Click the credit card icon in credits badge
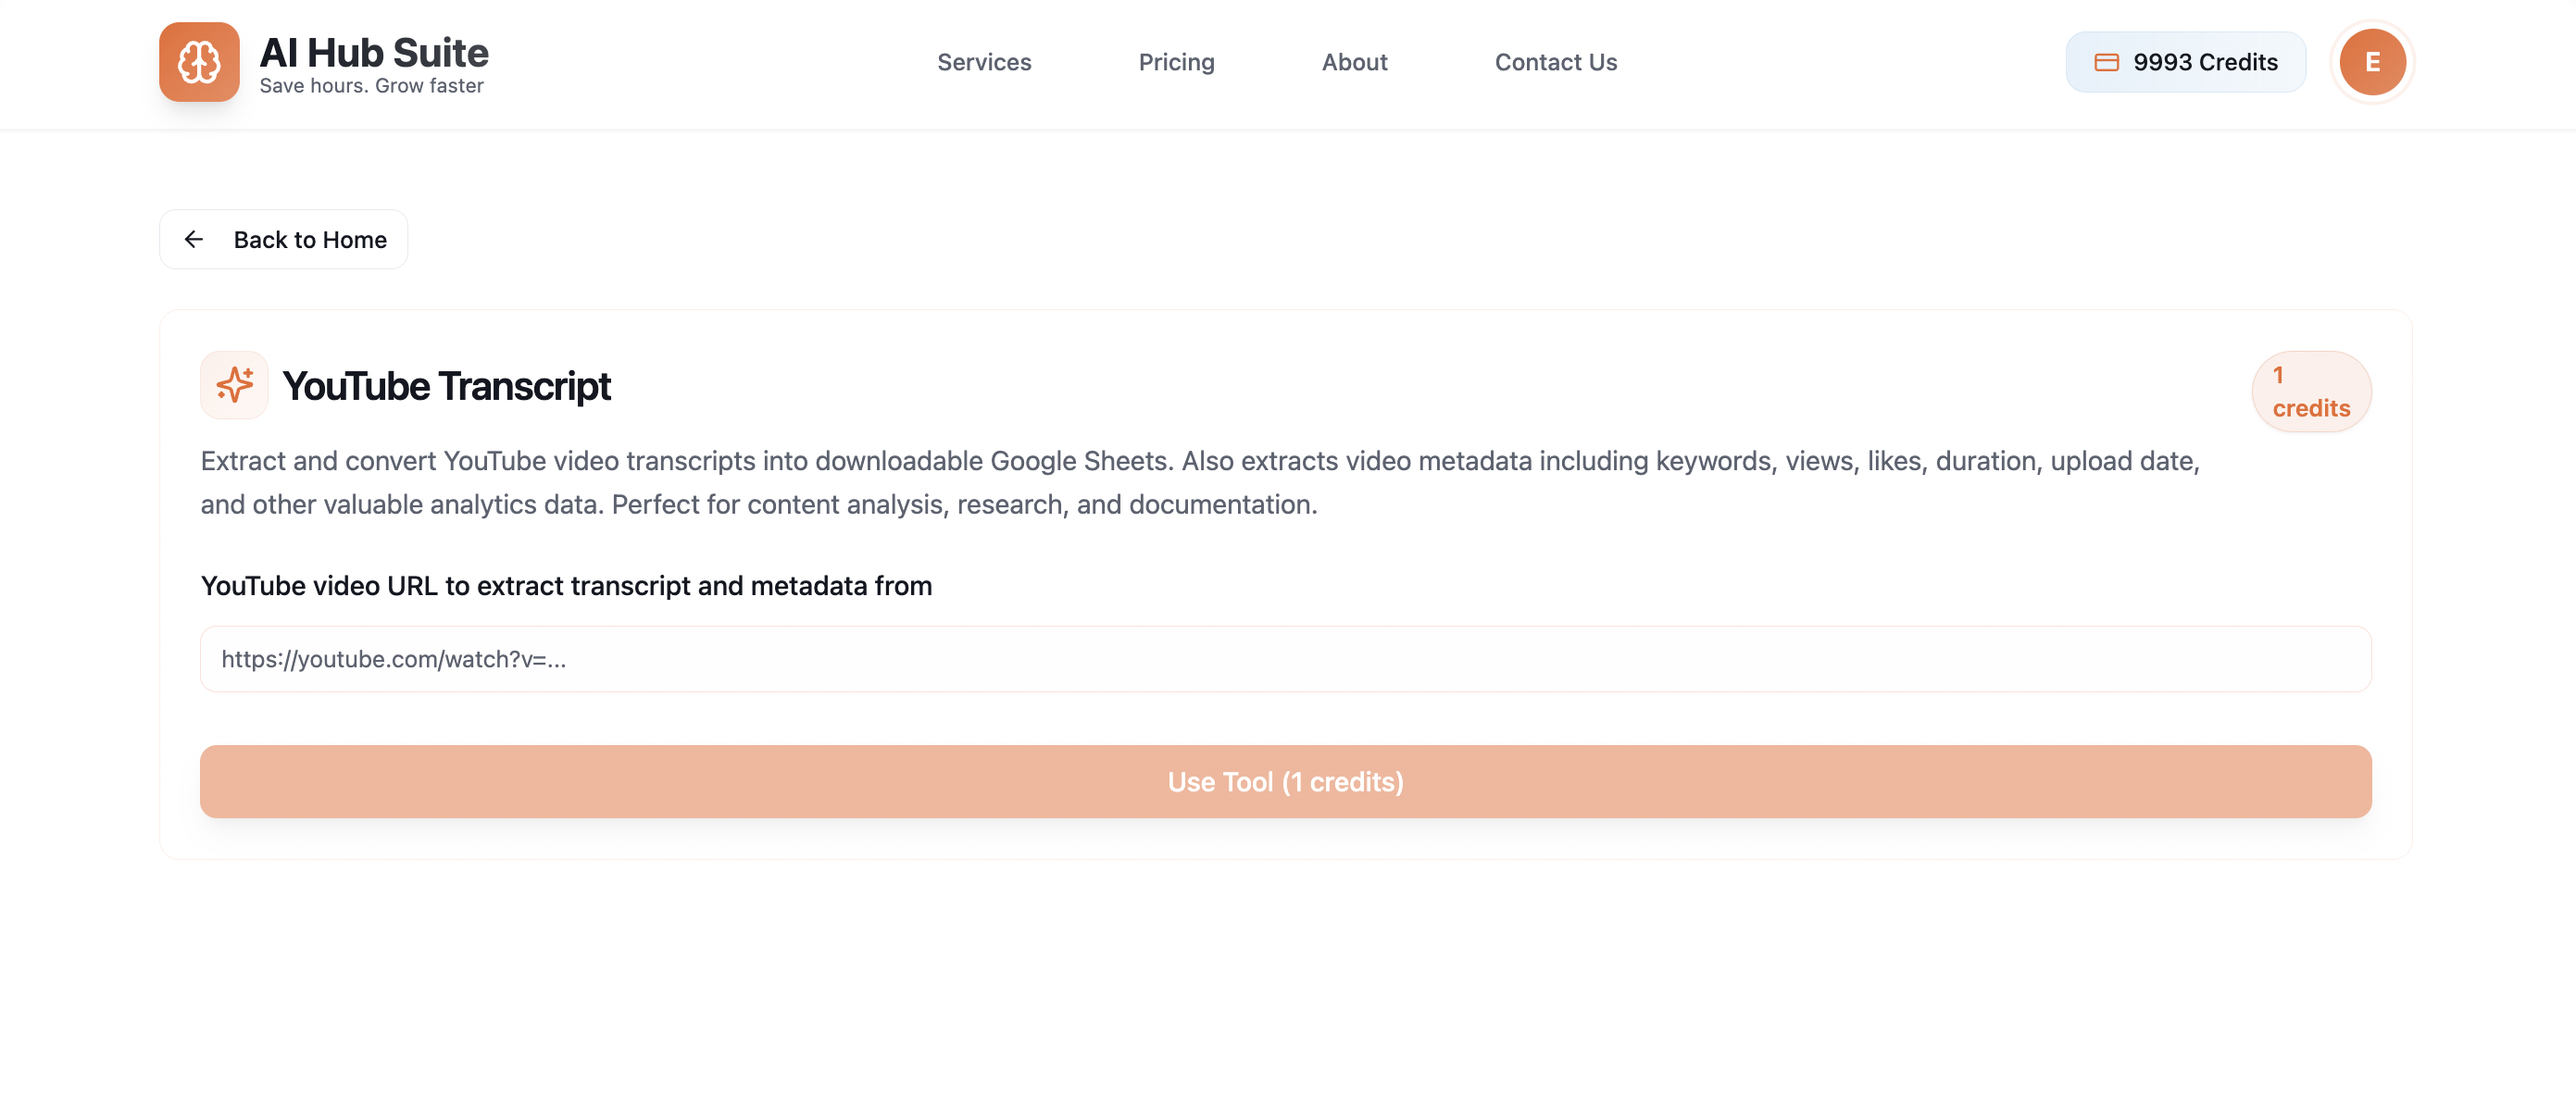This screenshot has width=2576, height=1107. (2106, 62)
